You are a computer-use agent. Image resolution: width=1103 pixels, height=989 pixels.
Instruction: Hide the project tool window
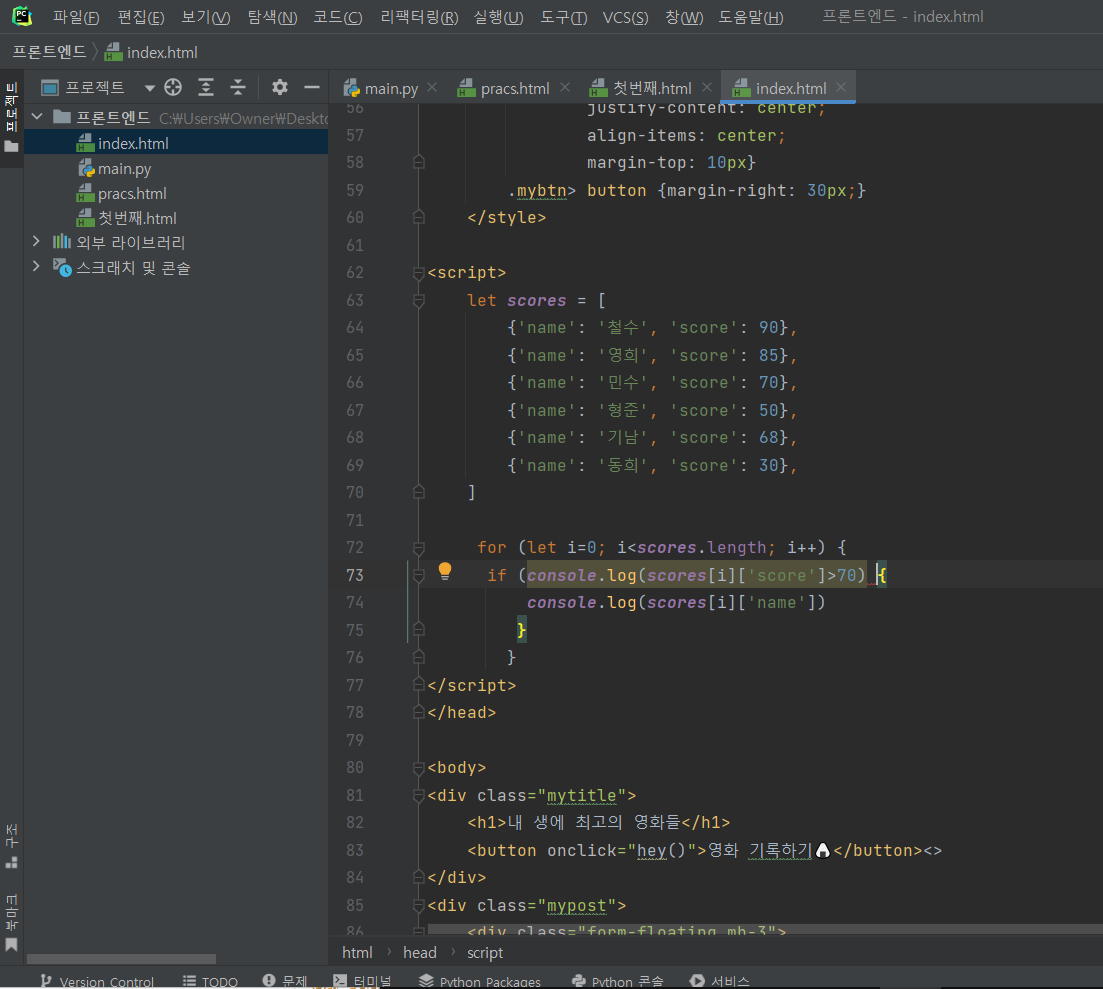click(x=312, y=87)
